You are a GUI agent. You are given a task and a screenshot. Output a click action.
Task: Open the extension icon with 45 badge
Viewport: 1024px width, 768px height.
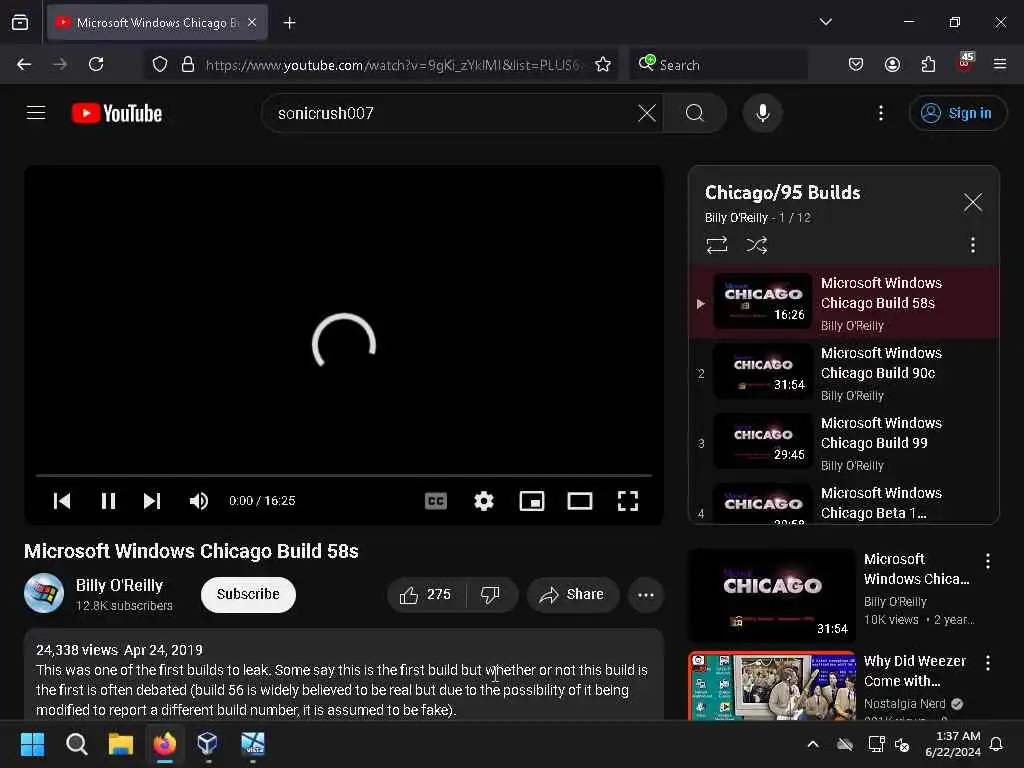965,63
